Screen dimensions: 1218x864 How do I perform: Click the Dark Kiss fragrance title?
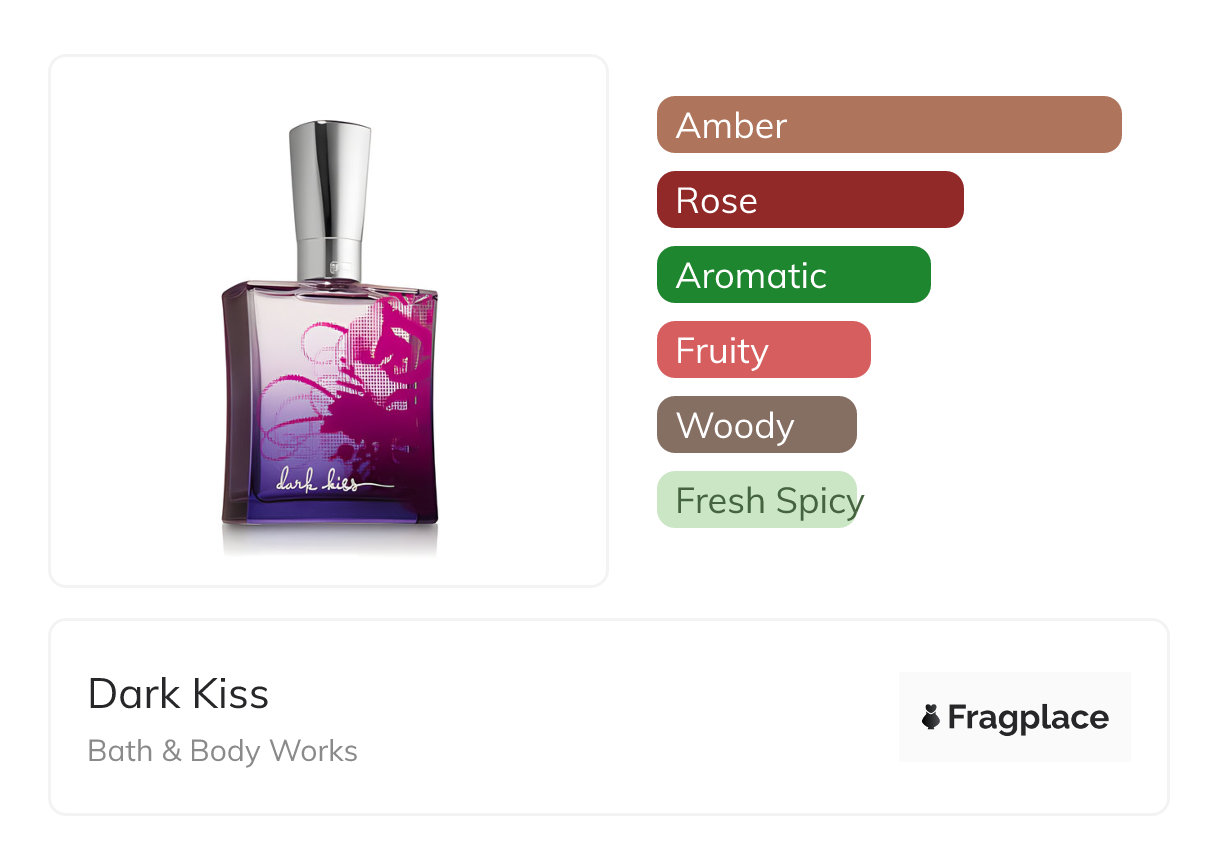[x=178, y=693]
